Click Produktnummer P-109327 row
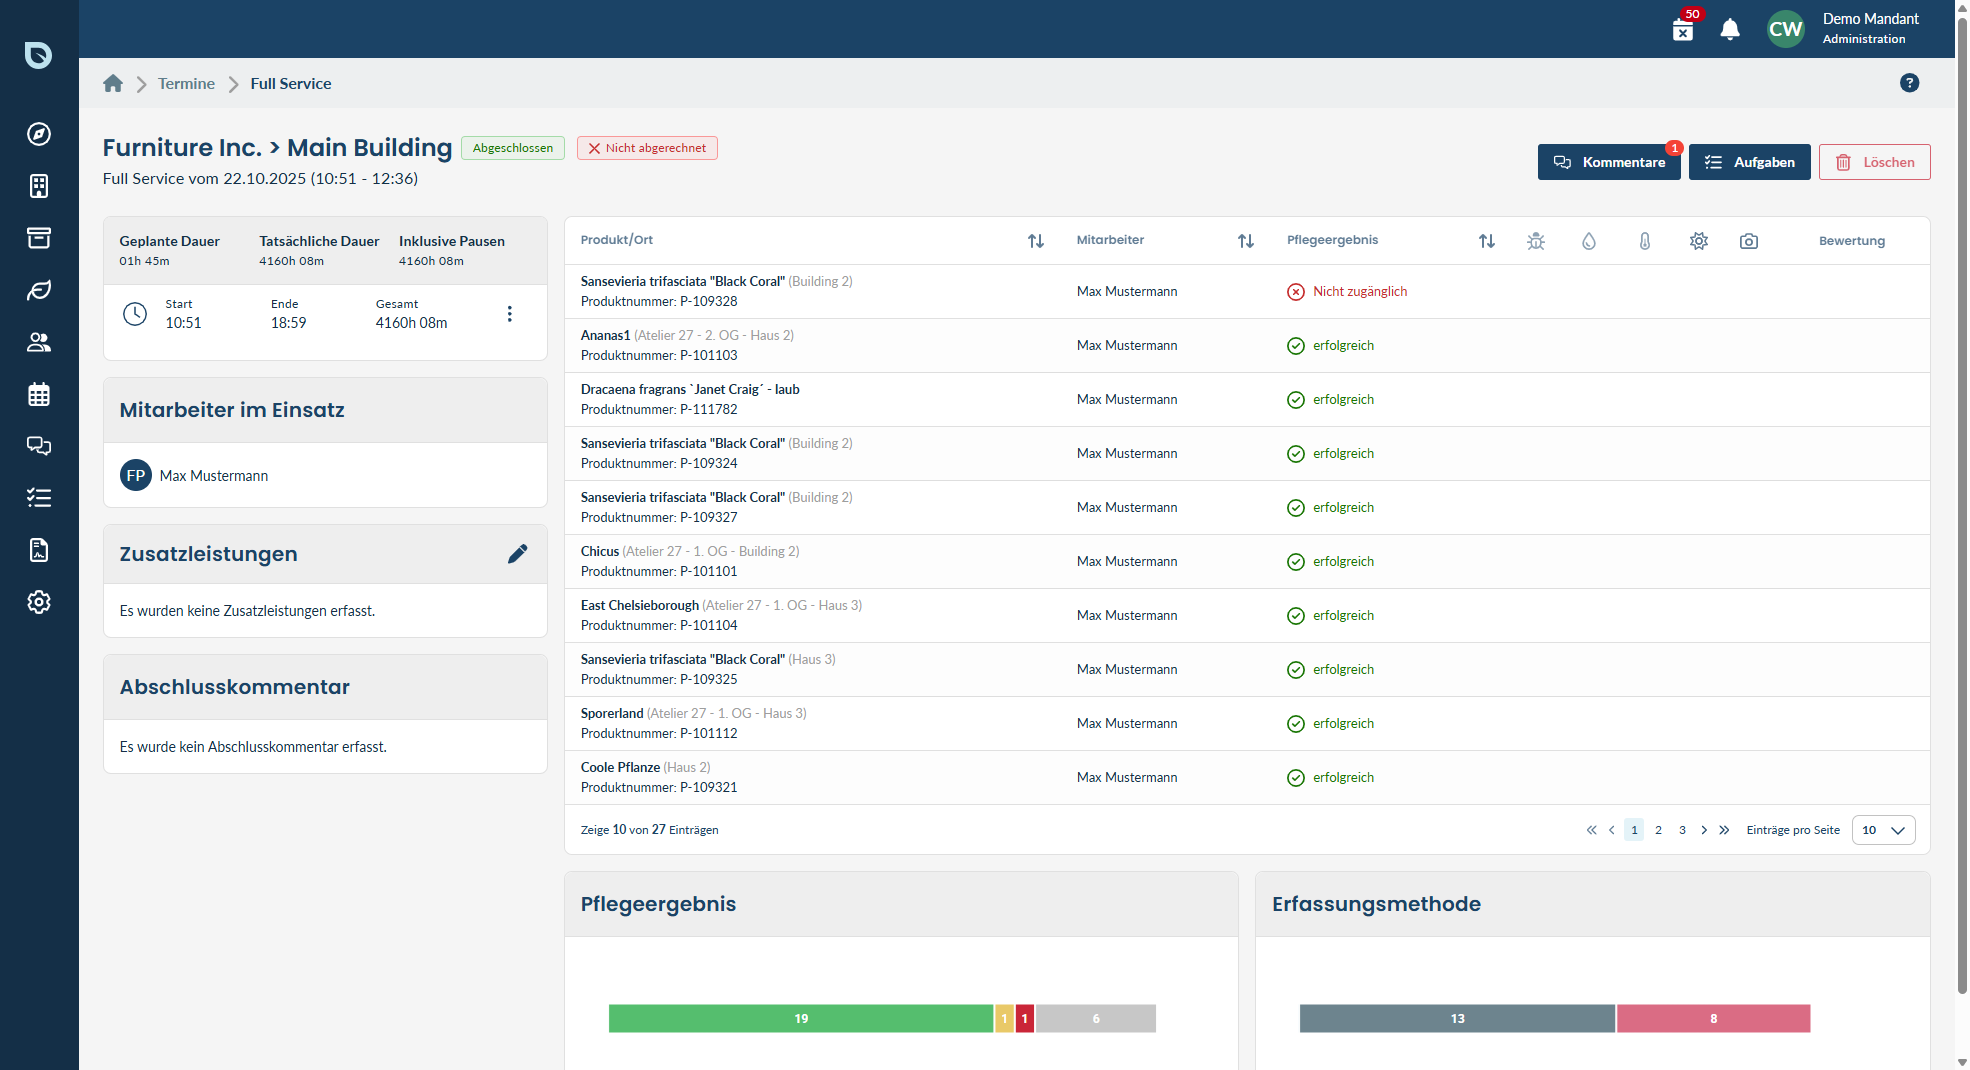 point(1247,508)
